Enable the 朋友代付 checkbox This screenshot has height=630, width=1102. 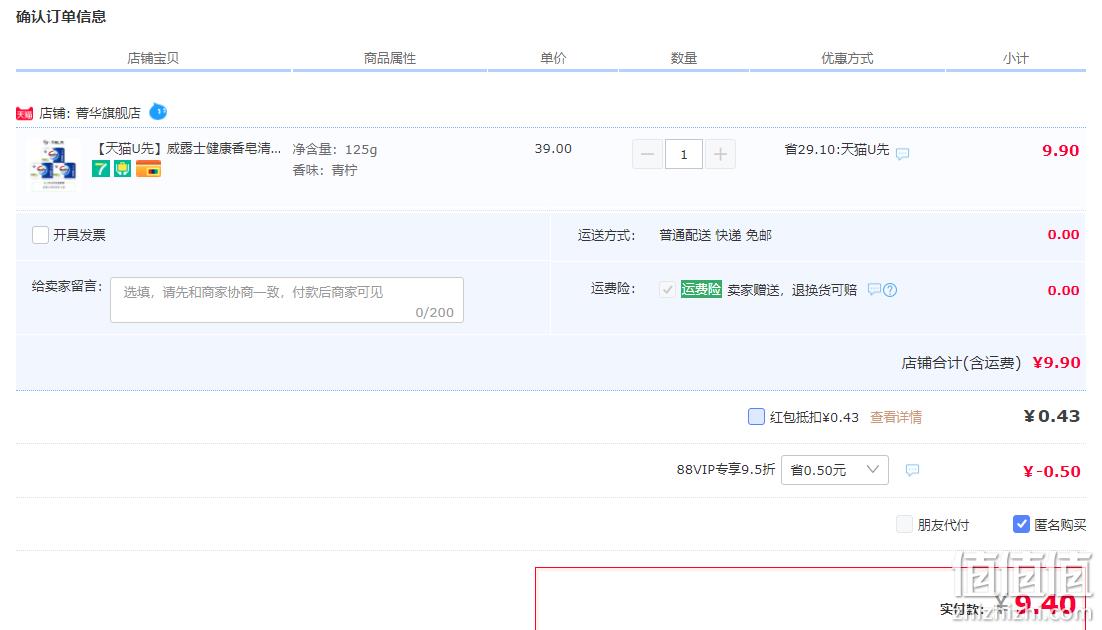(x=905, y=524)
